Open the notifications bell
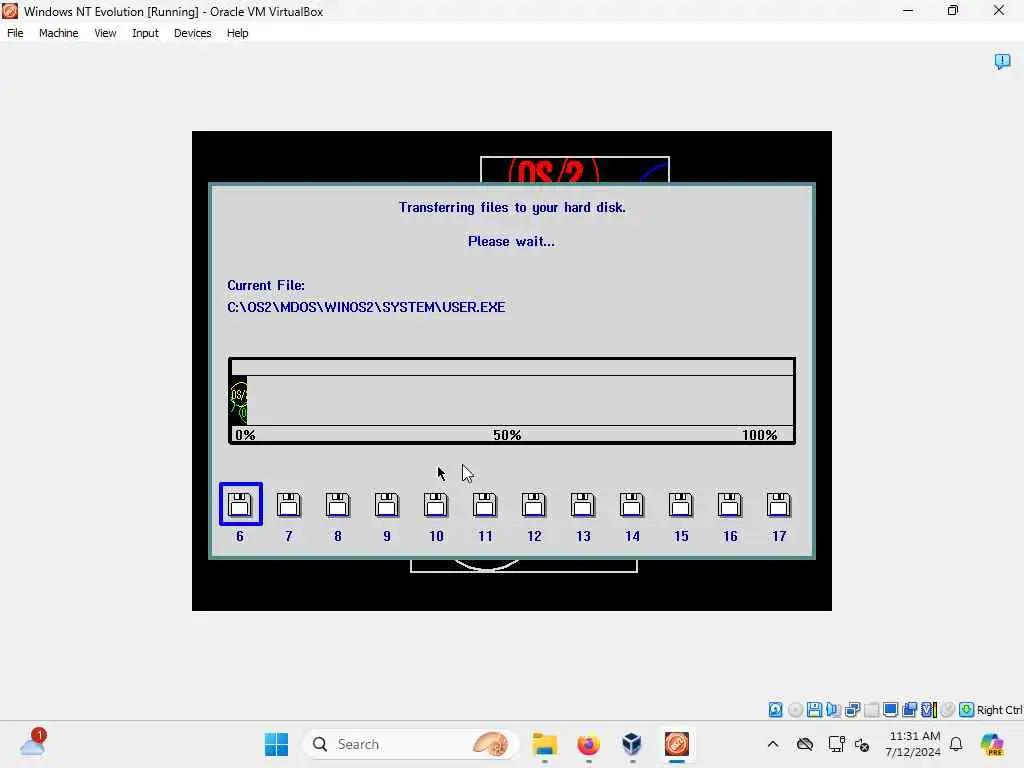This screenshot has height=768, width=1024. 956,744
